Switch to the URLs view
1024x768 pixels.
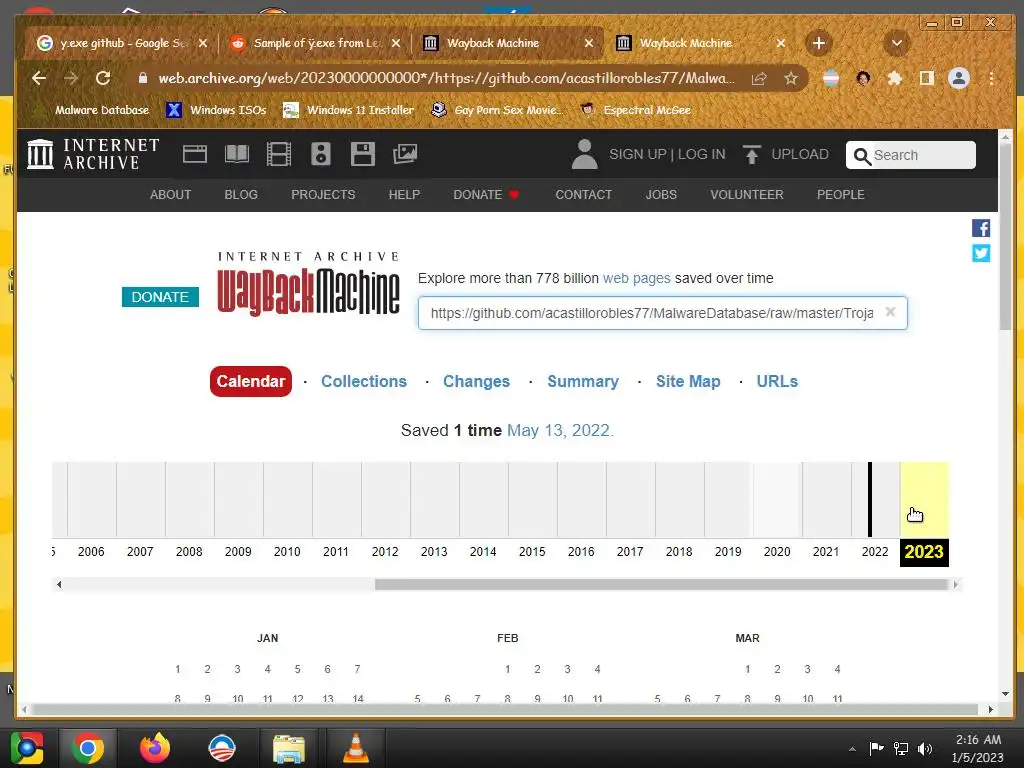tap(777, 381)
